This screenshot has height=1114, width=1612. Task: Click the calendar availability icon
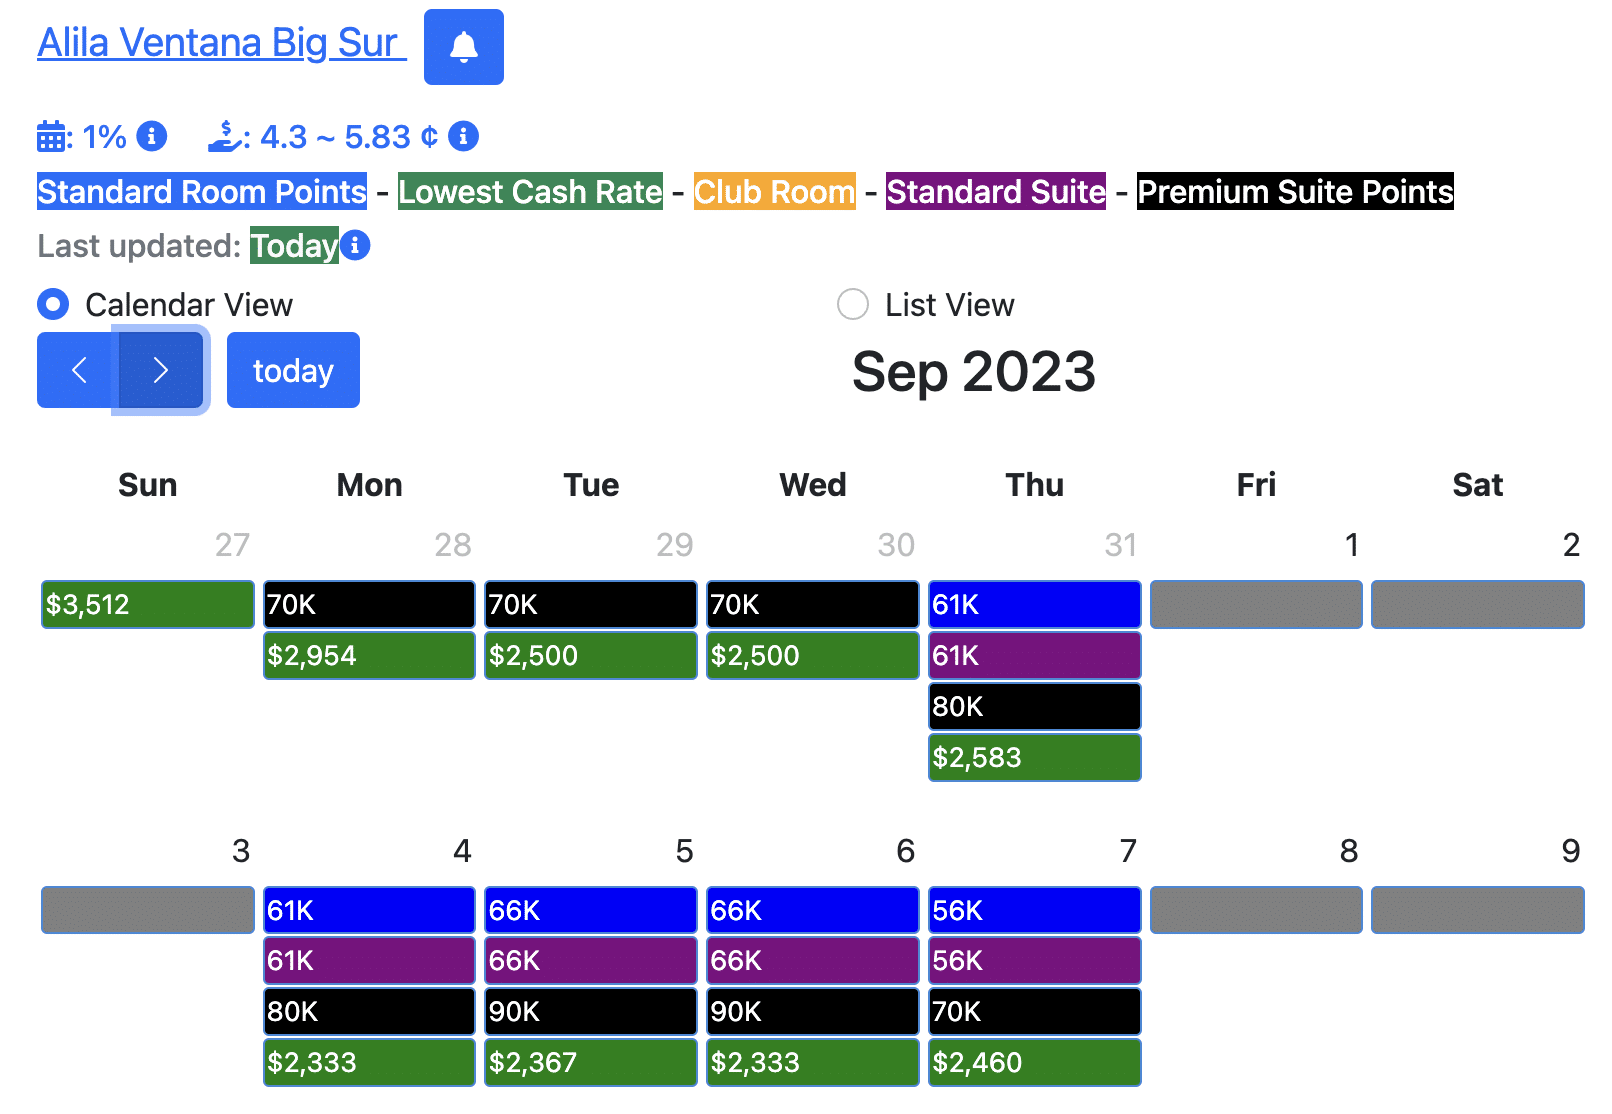tap(51, 137)
